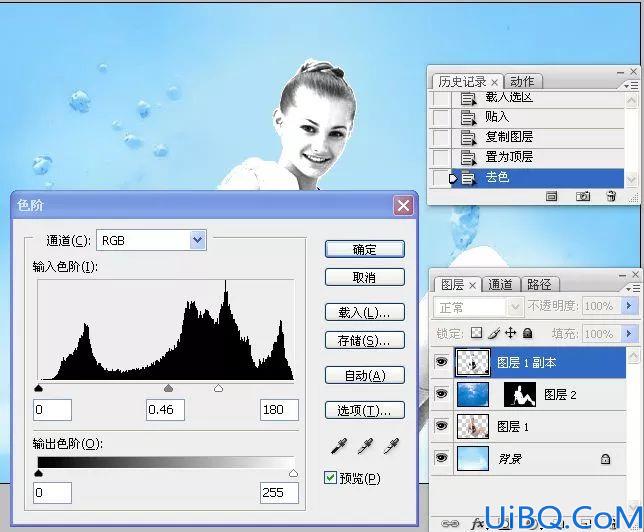Click the 取消 button

click(x=365, y=277)
